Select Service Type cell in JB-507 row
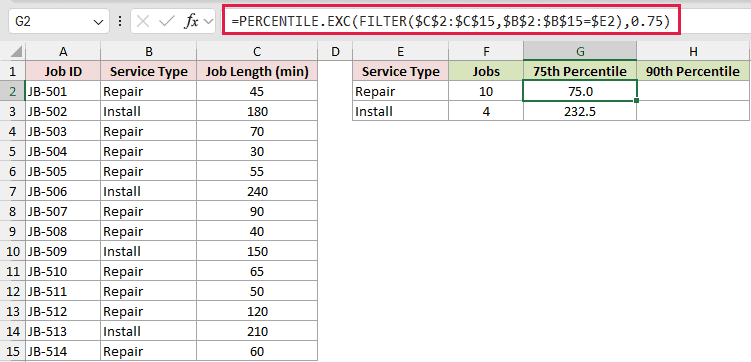Image resolution: width=751 pixels, height=362 pixels. [x=148, y=211]
